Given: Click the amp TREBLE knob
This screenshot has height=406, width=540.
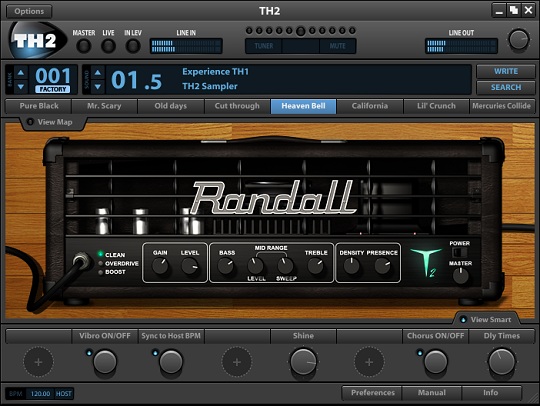Looking at the screenshot, I should pyautogui.click(x=315, y=266).
